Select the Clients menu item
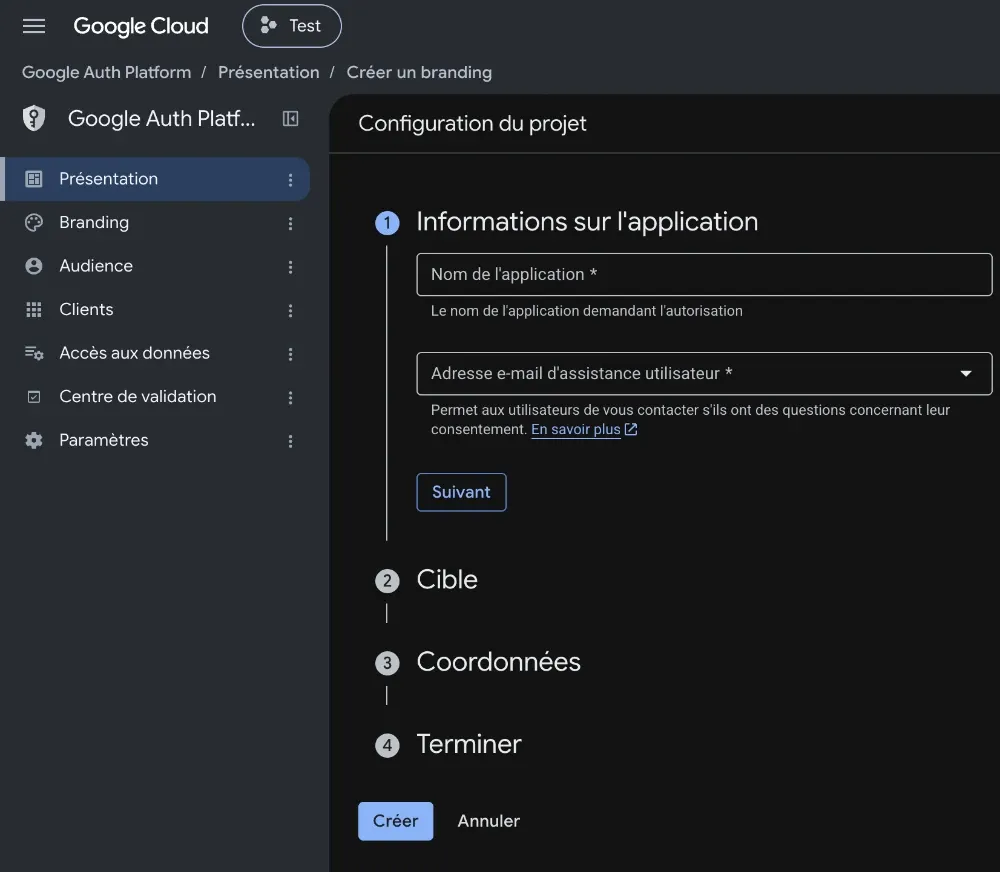Screen dimensions: 1000x872 tap(157, 309)
